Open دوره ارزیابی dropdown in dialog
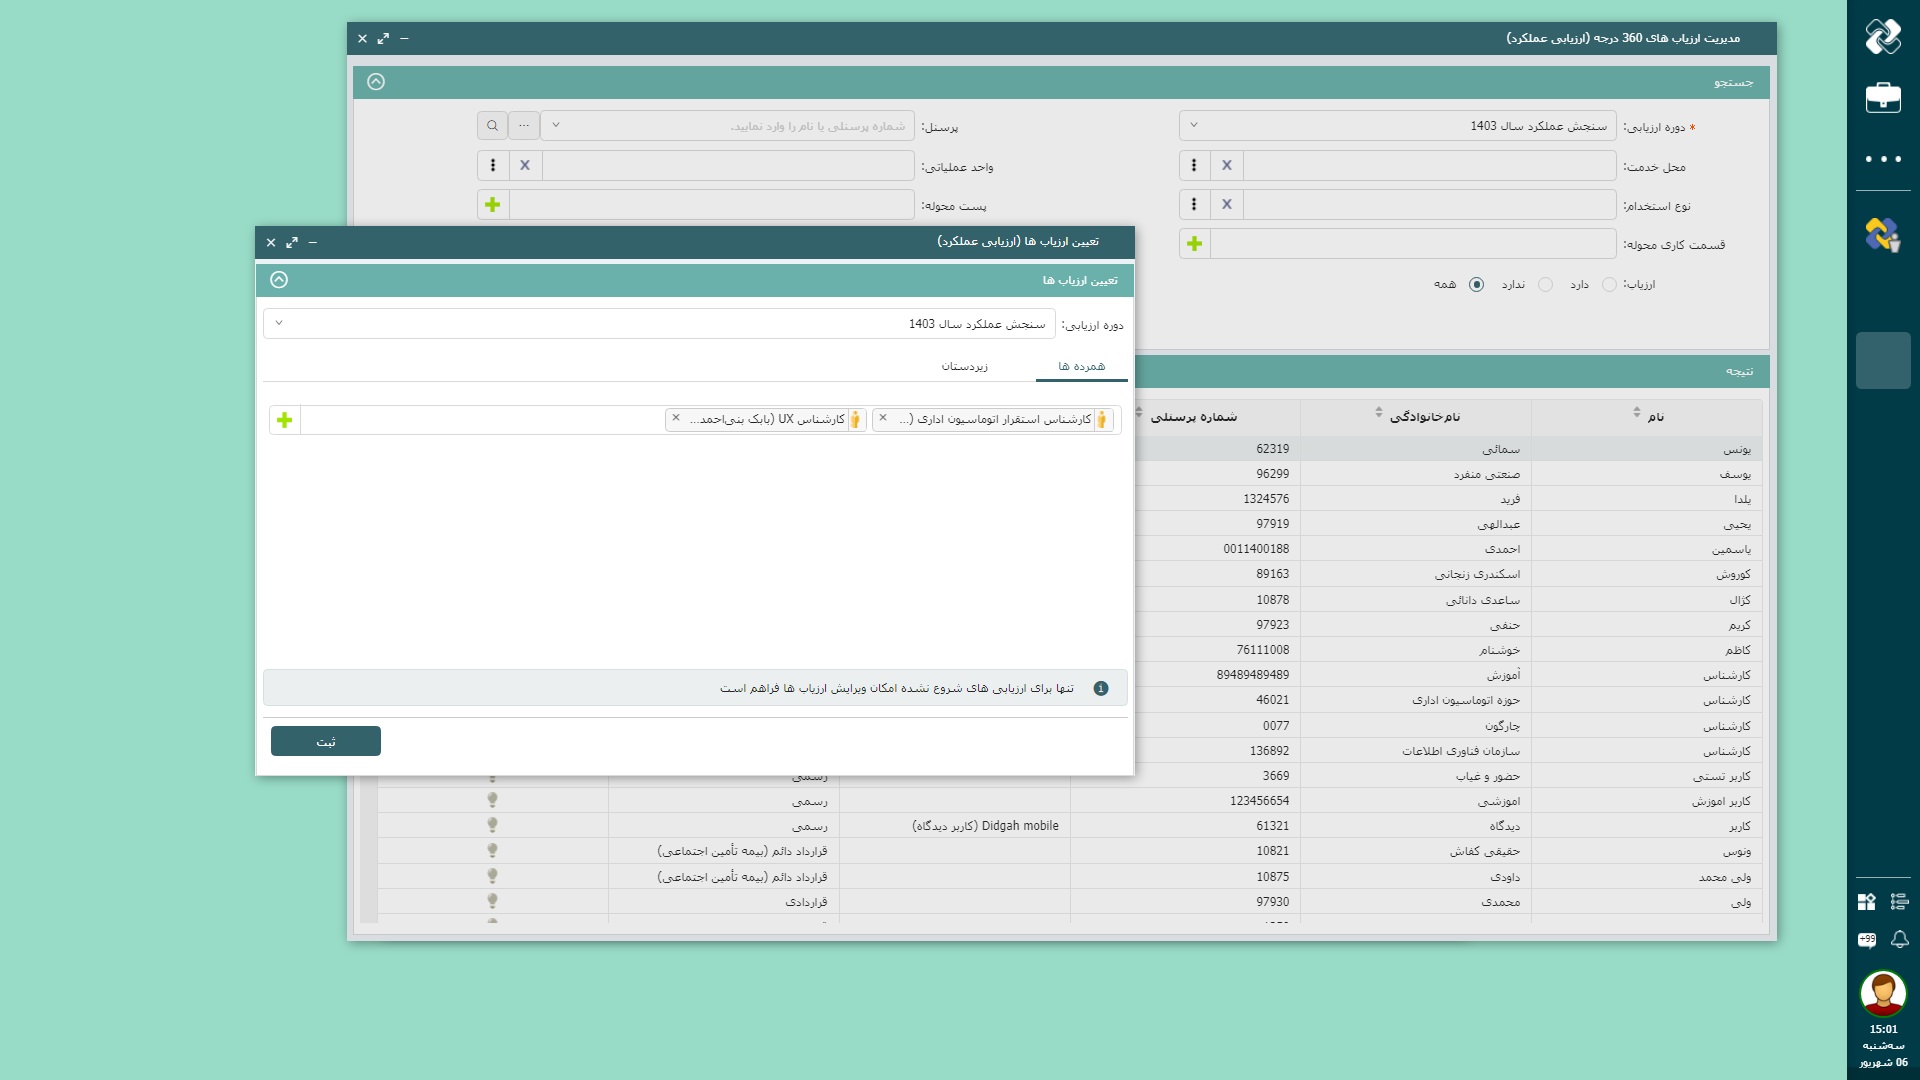Image resolution: width=1920 pixels, height=1080 pixels. coord(279,324)
